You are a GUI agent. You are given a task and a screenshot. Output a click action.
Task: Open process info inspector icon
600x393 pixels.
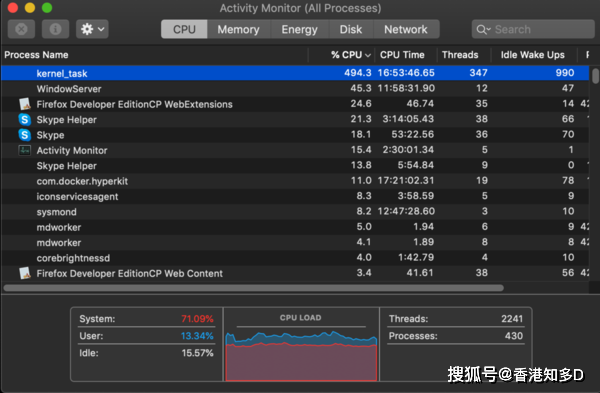[x=55, y=29]
